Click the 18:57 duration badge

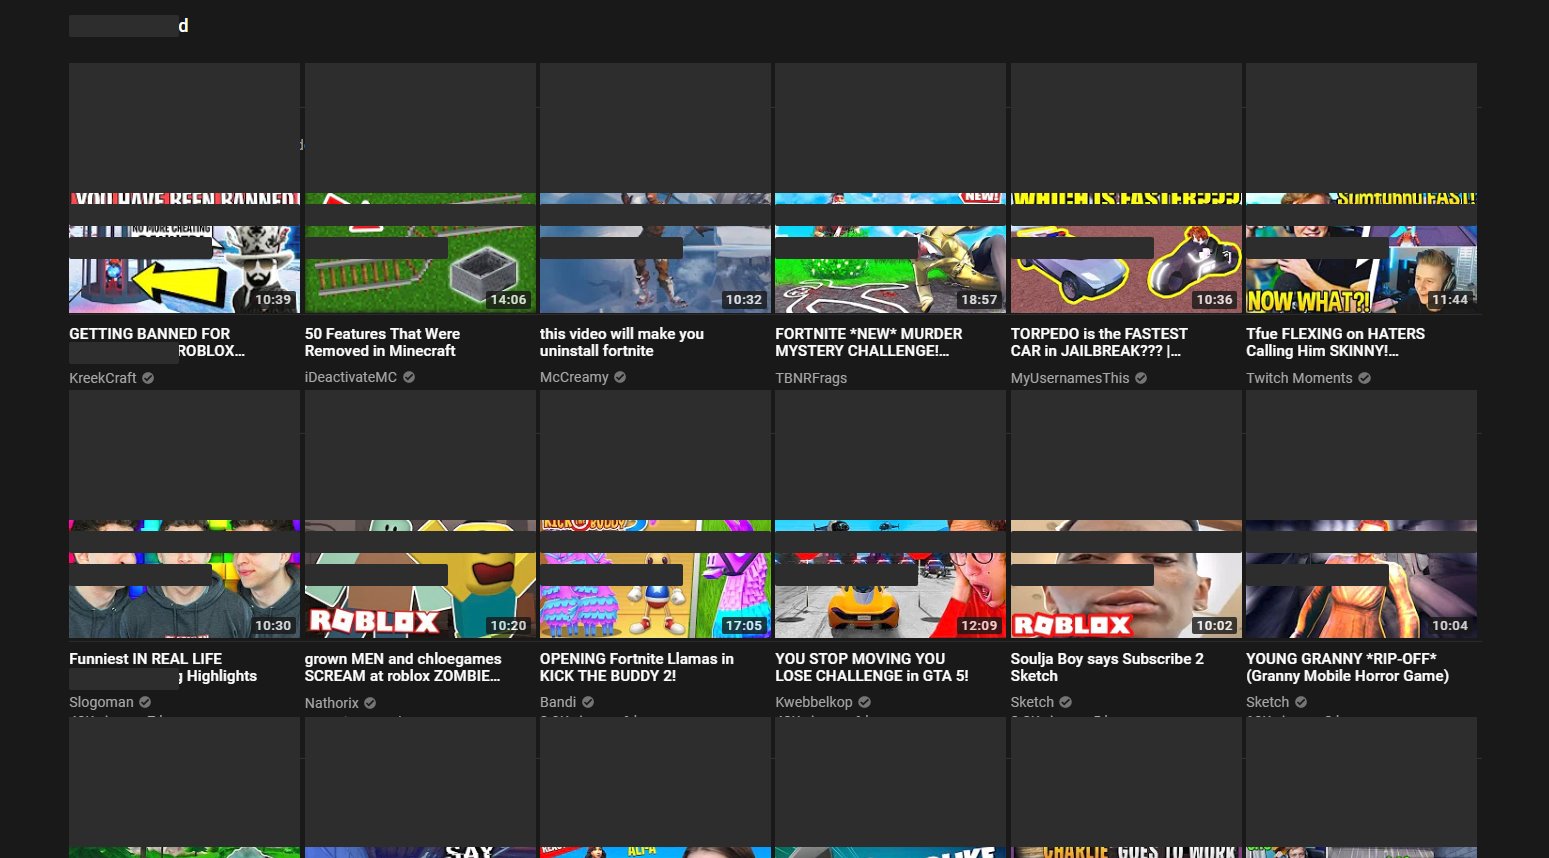tap(979, 299)
